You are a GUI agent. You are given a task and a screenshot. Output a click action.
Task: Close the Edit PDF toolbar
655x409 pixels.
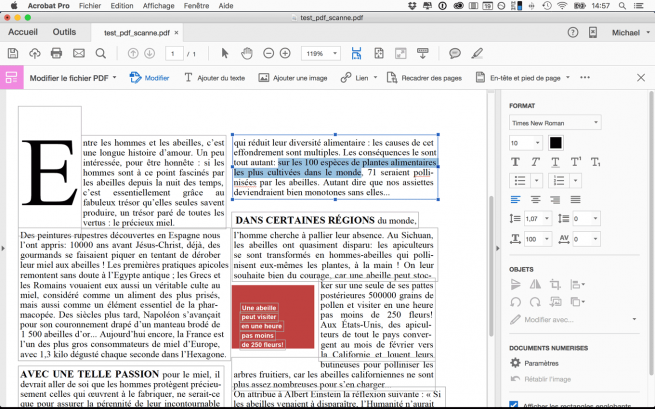[641, 78]
